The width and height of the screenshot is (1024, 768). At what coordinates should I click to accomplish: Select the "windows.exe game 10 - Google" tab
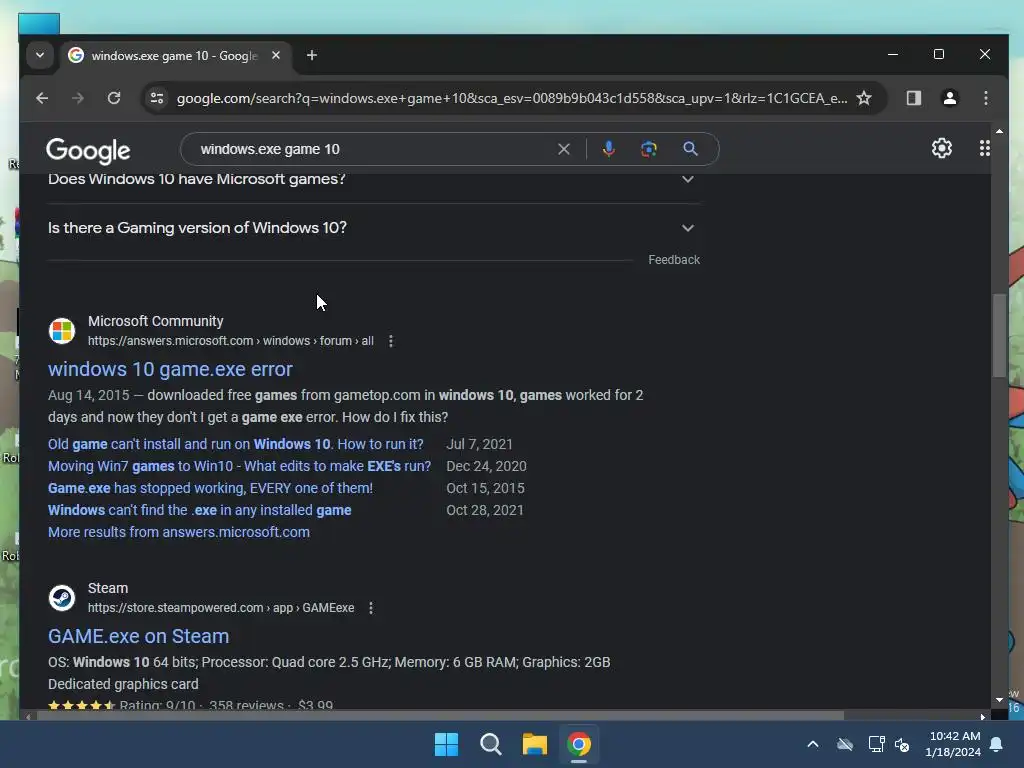(x=176, y=56)
